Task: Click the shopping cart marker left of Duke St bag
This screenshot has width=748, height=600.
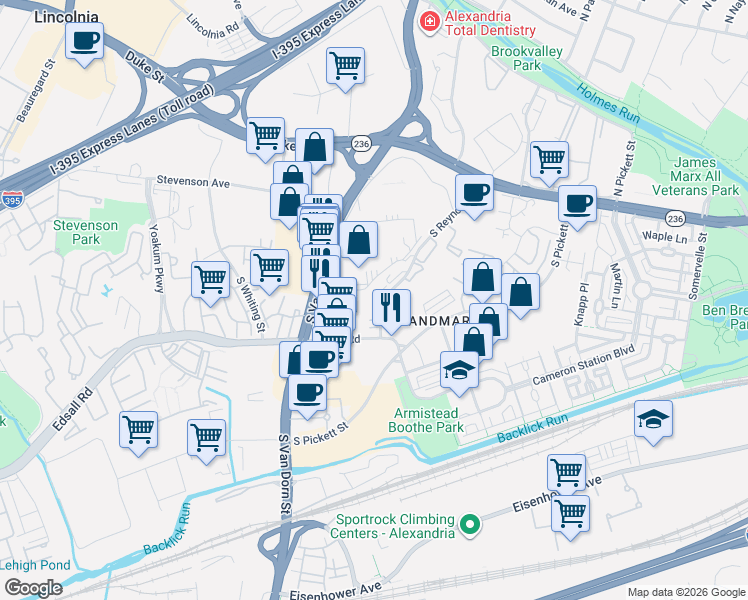Action: click(x=266, y=140)
